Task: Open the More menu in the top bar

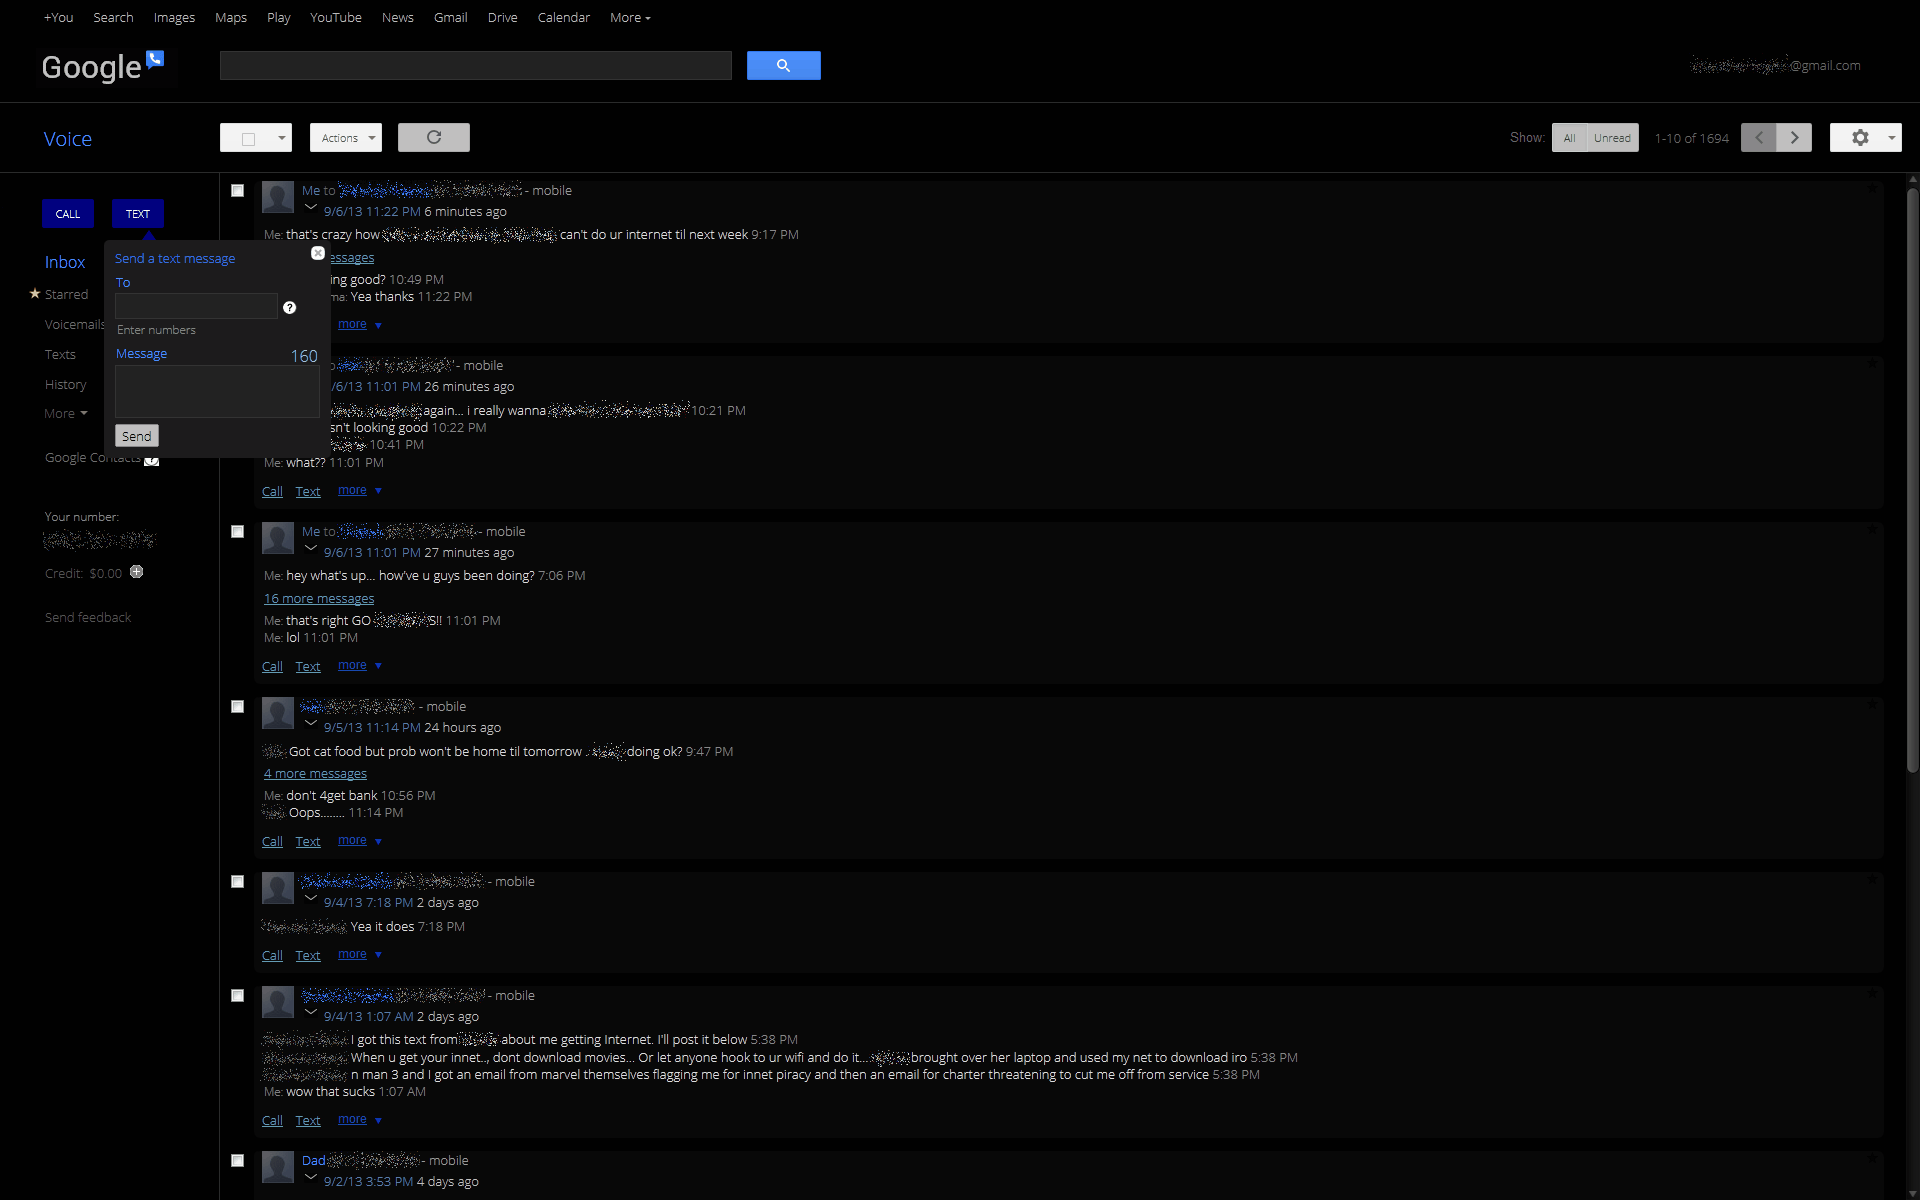Action: (630, 17)
